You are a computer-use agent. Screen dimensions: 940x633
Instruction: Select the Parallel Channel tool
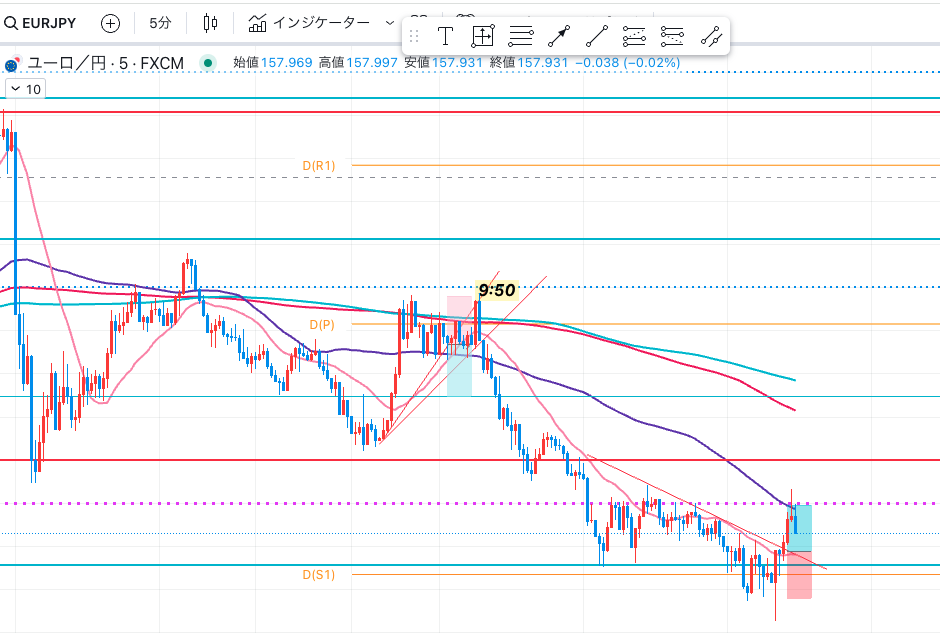point(710,37)
